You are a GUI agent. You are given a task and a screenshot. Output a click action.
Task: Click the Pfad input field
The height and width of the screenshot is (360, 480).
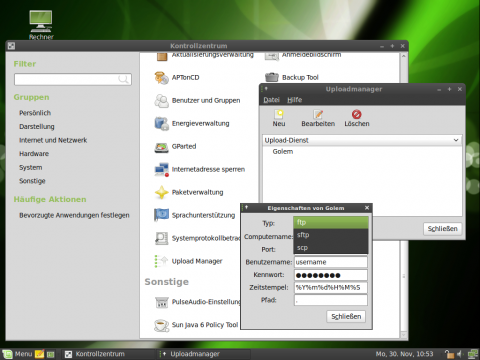tap(331, 300)
